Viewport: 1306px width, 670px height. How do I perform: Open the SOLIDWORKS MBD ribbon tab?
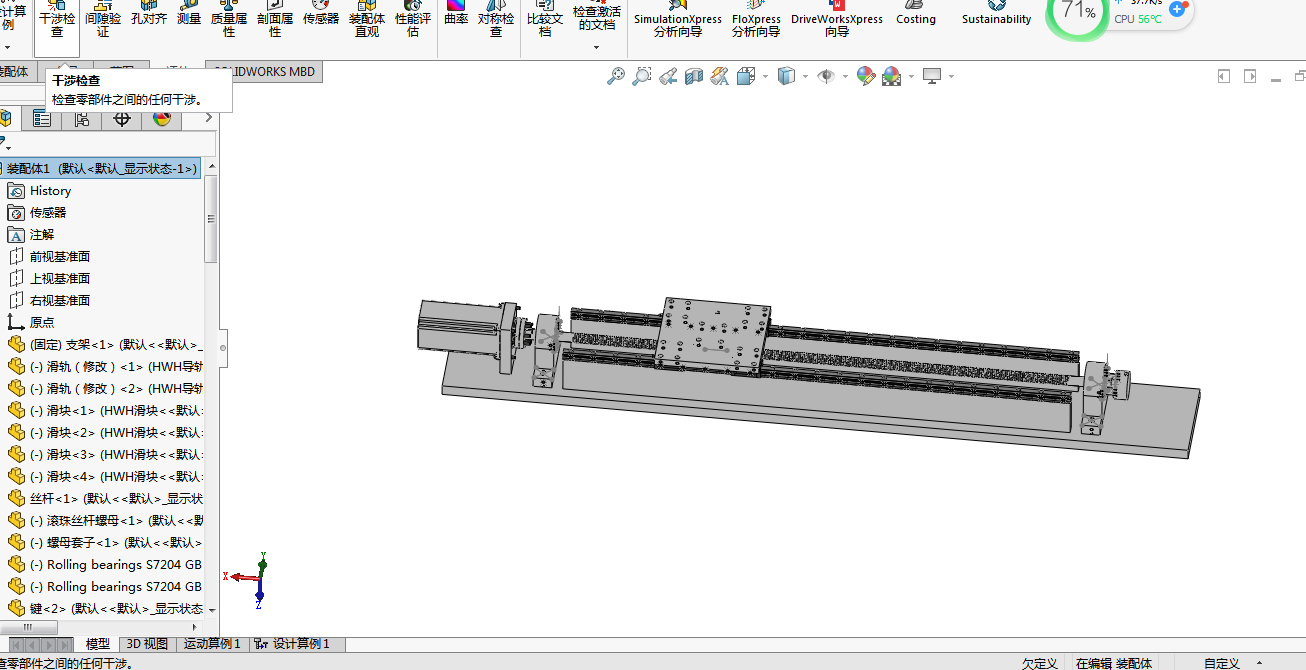pyautogui.click(x=264, y=72)
